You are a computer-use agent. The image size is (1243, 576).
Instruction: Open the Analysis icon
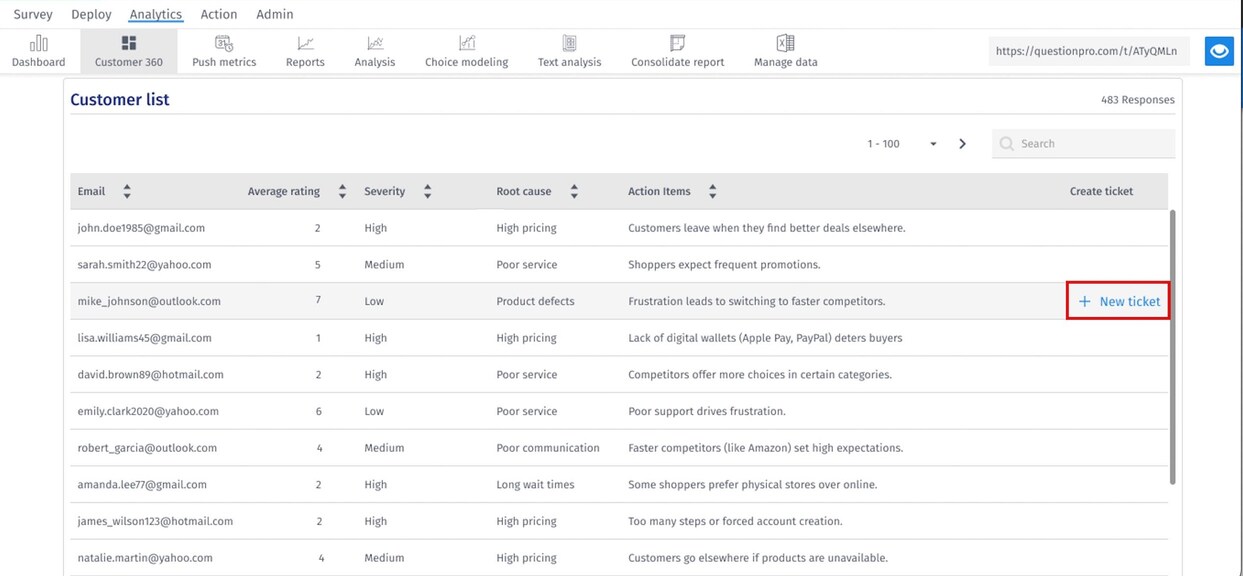pos(375,43)
